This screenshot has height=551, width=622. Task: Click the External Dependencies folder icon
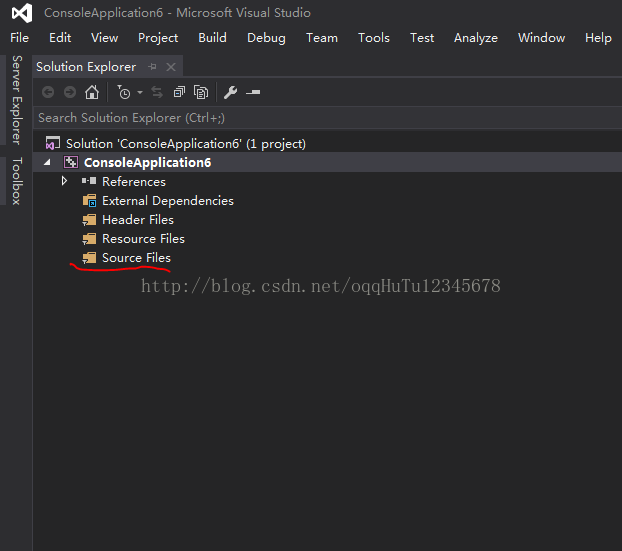click(90, 200)
